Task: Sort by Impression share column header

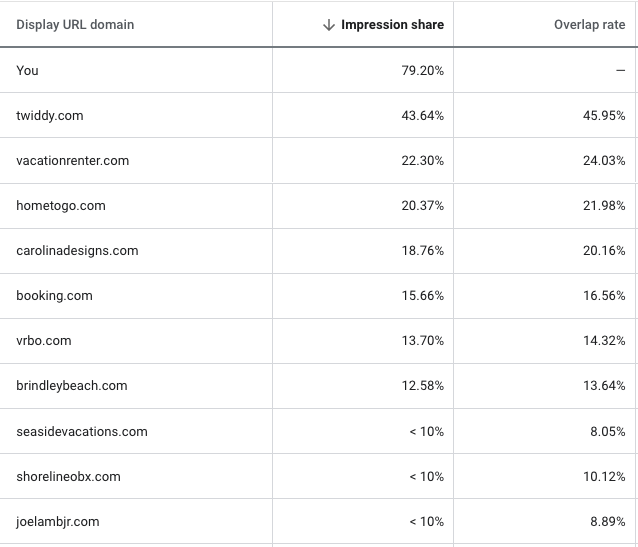Action: 392,25
